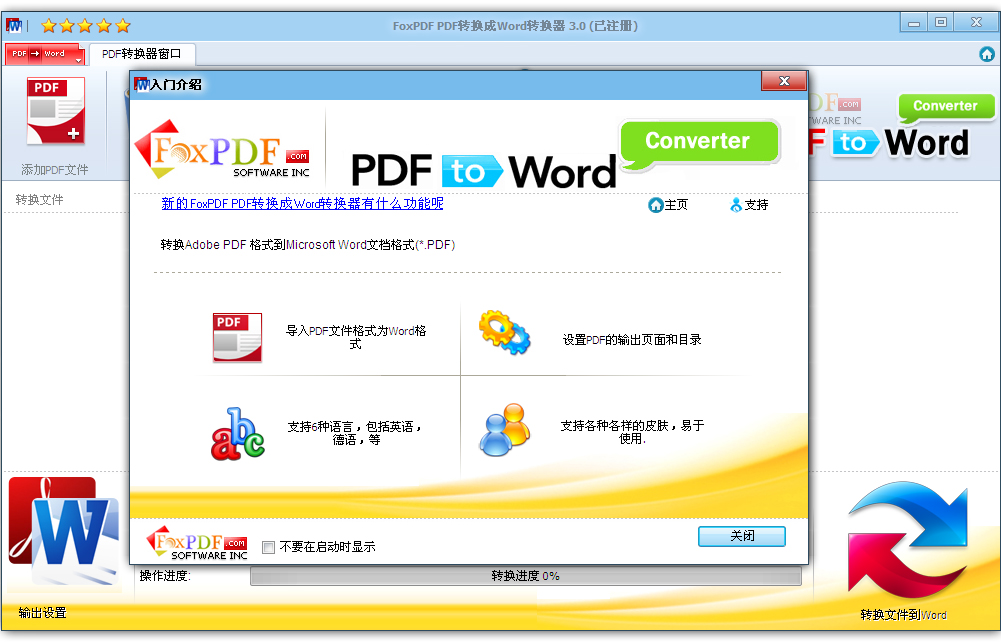Click the home icon in the main window
This screenshot has width=1001, height=643.
click(x=987, y=54)
